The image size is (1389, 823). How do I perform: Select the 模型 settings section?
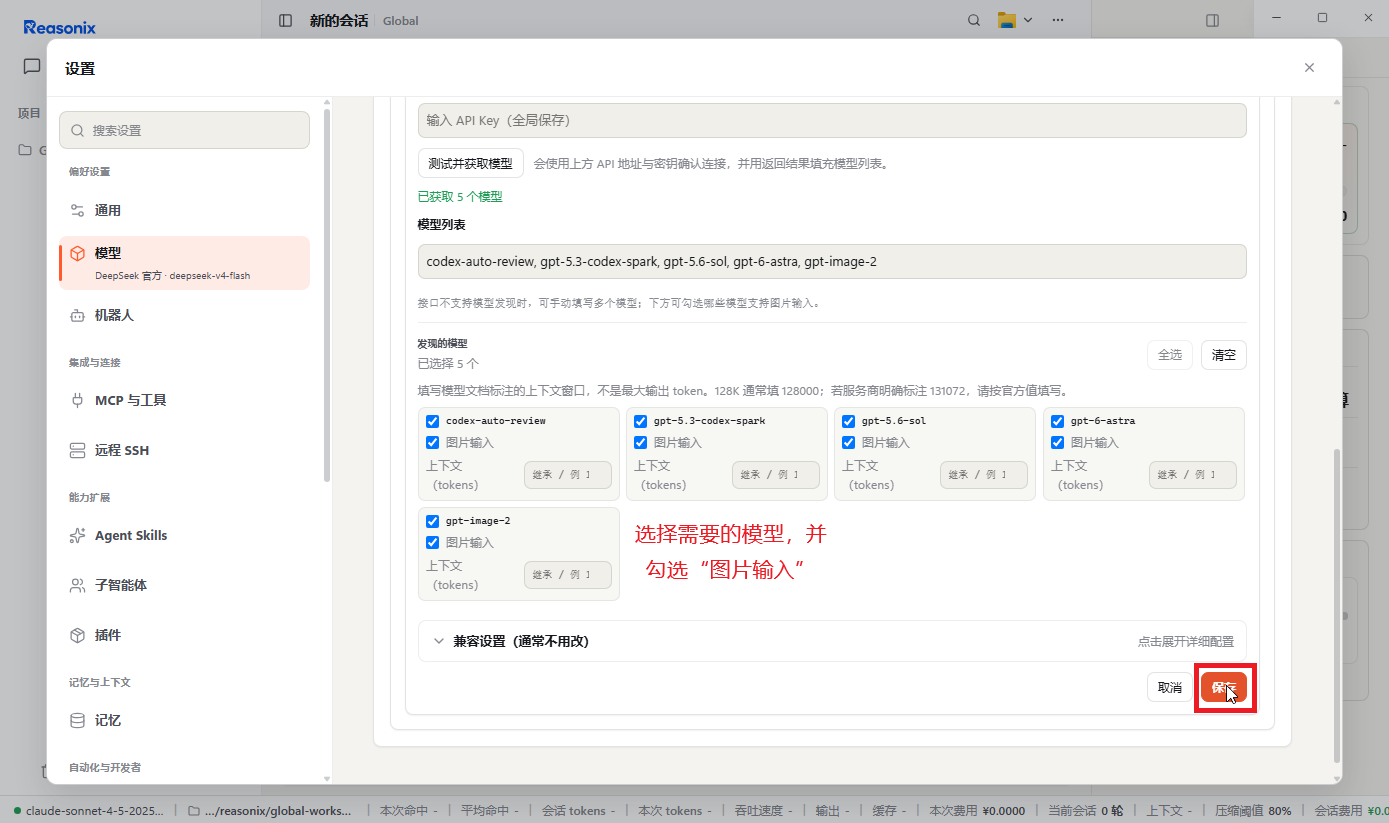coord(184,263)
